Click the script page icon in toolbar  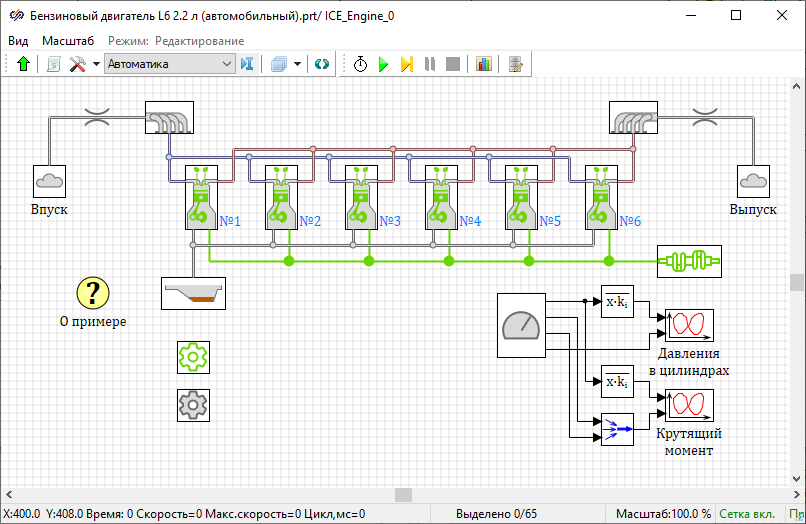53,64
